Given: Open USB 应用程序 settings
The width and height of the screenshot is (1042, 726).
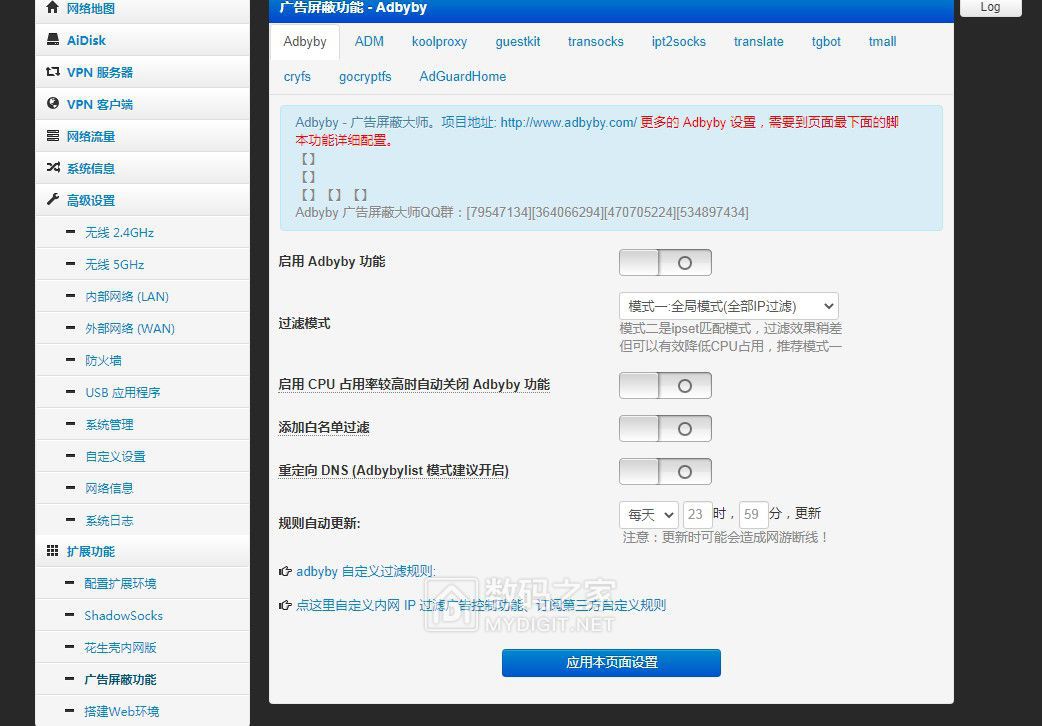Looking at the screenshot, I should tap(142, 392).
